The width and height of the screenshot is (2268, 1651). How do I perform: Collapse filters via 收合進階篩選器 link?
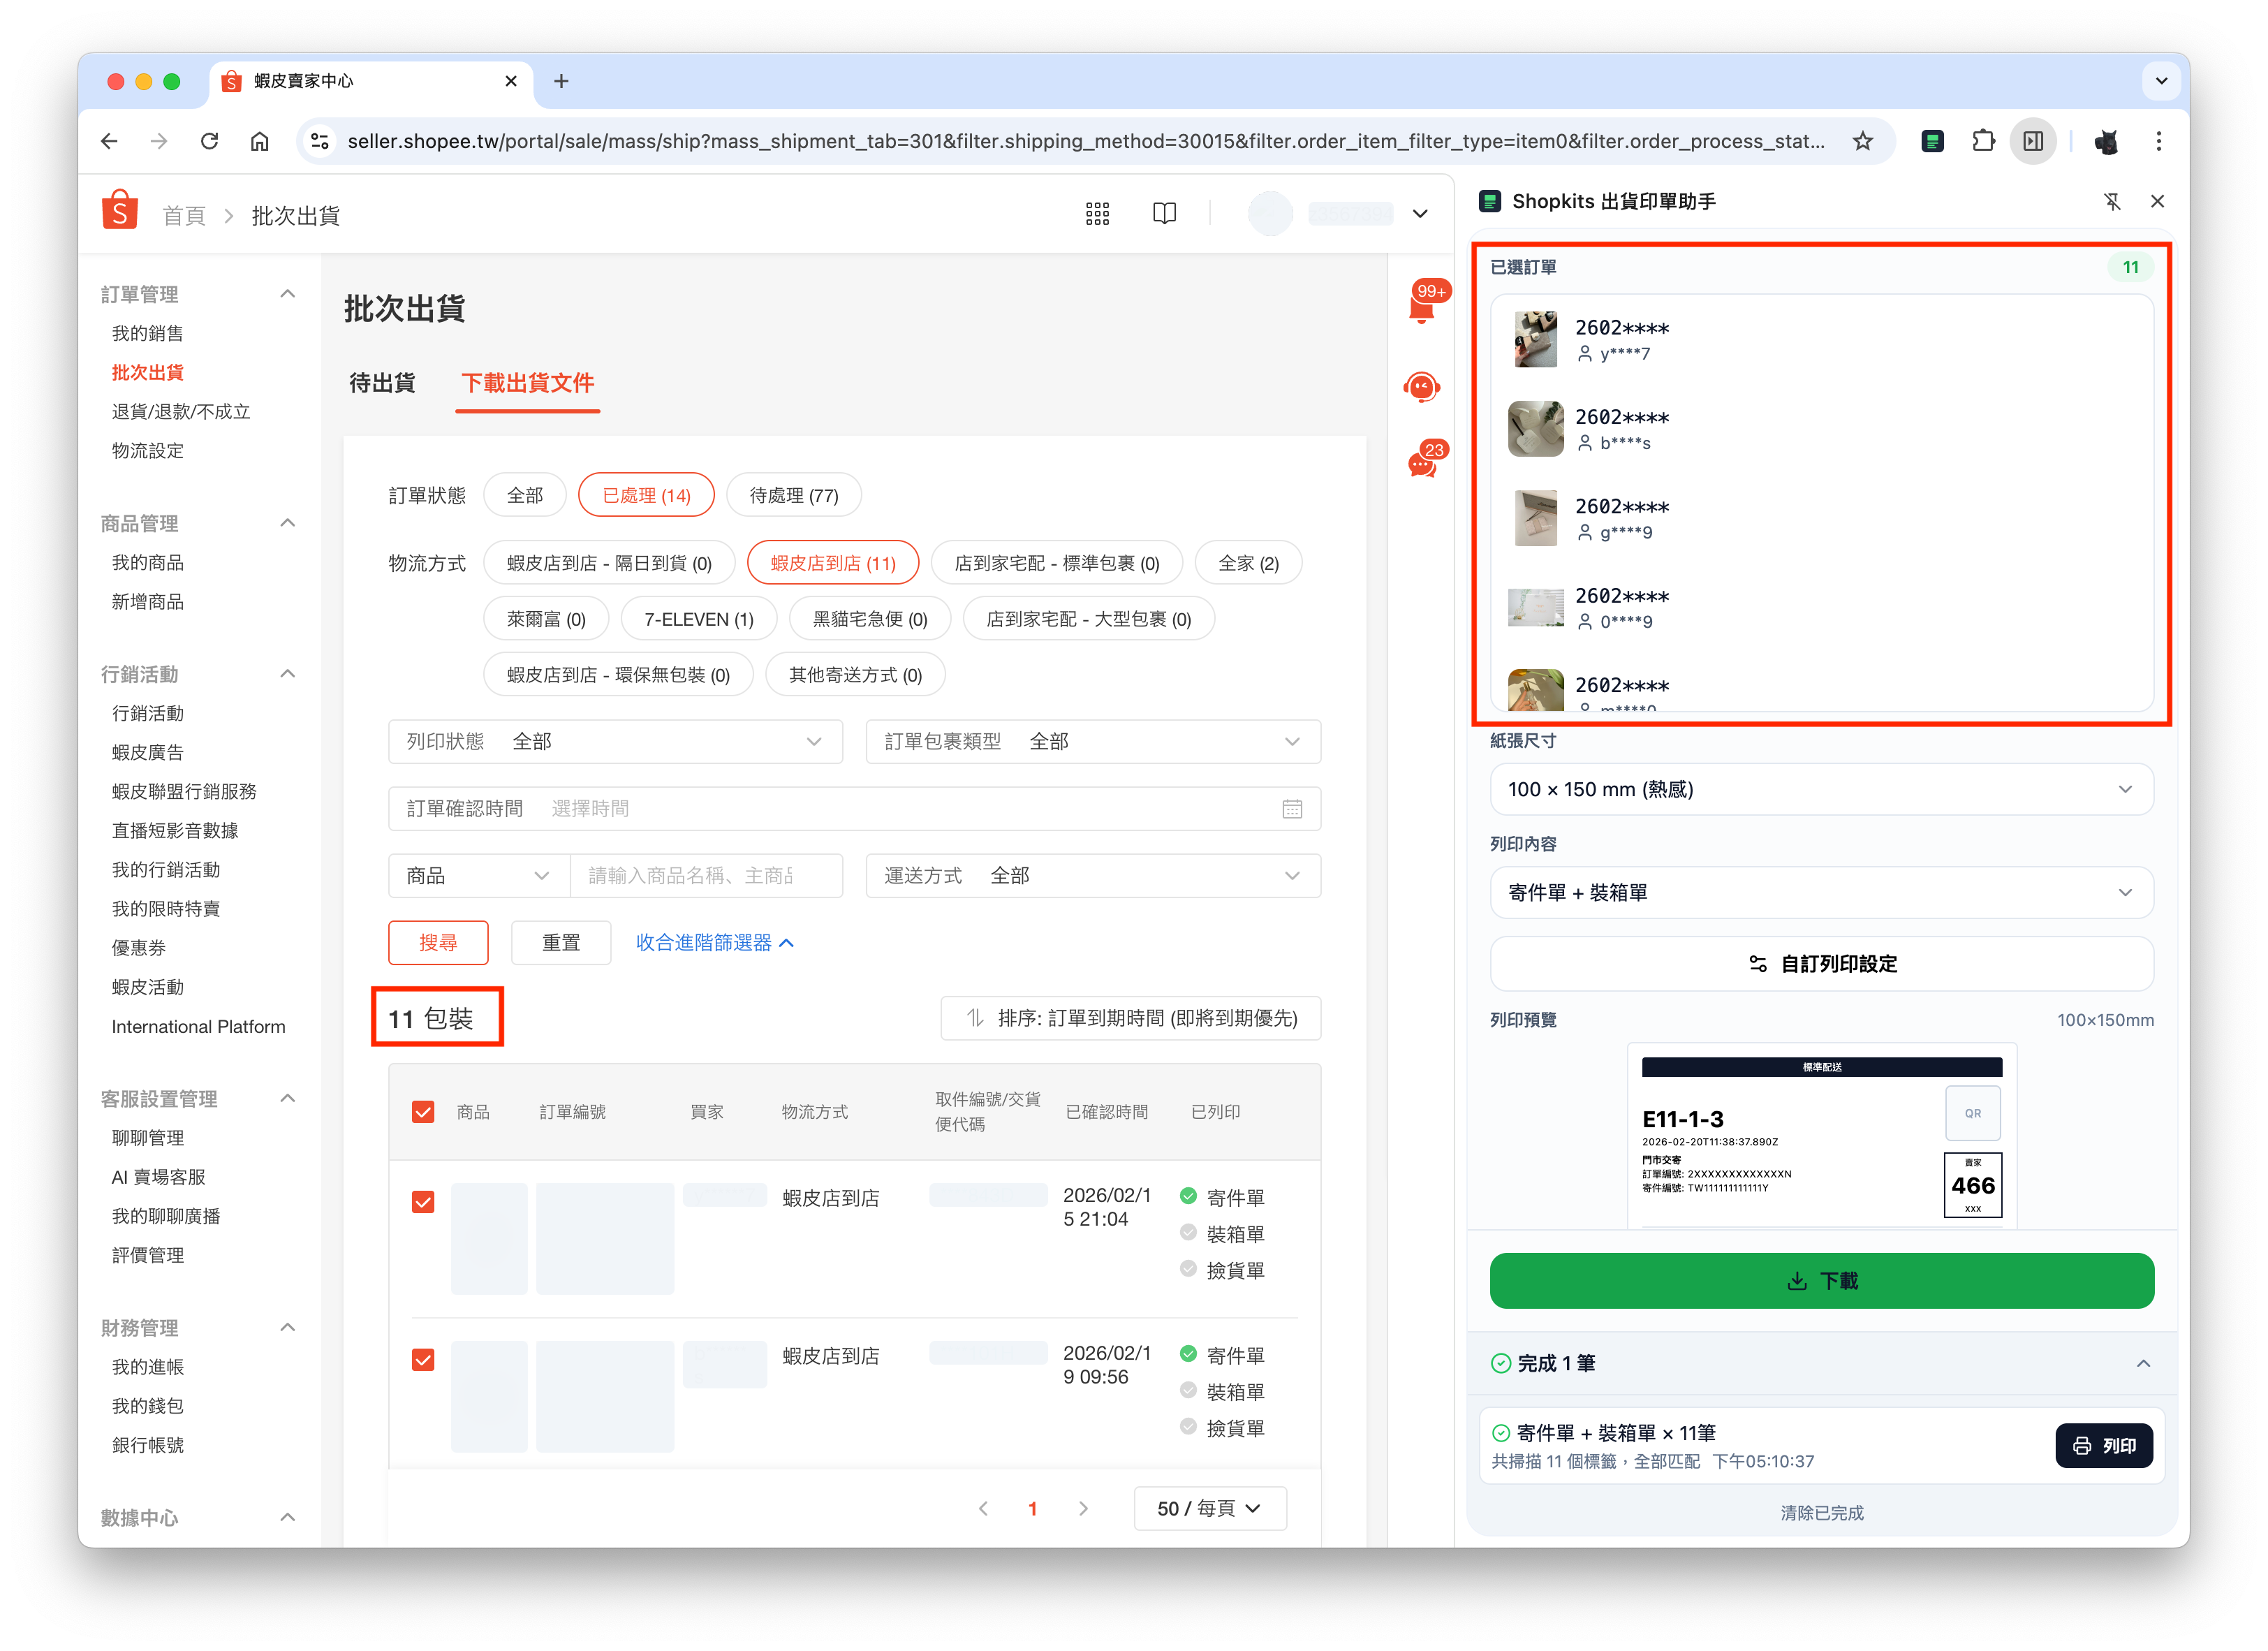coord(715,943)
